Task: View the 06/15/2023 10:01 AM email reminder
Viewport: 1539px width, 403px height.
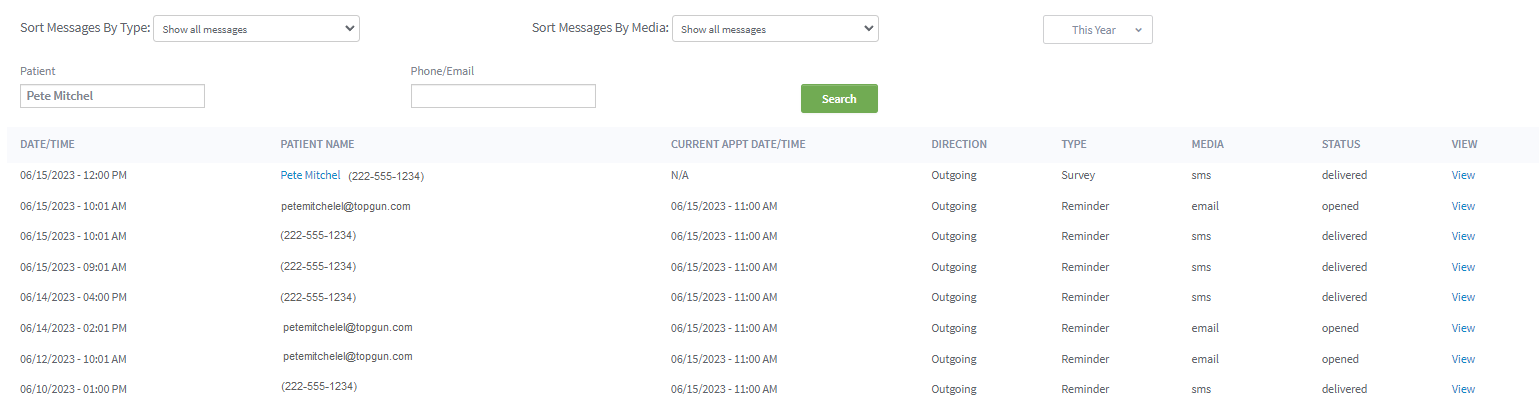Action: click(x=1463, y=206)
